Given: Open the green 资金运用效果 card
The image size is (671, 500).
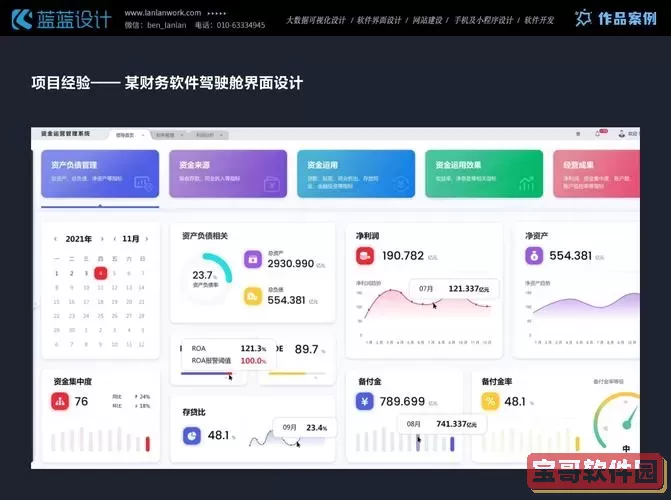Looking at the screenshot, I should click(x=484, y=173).
